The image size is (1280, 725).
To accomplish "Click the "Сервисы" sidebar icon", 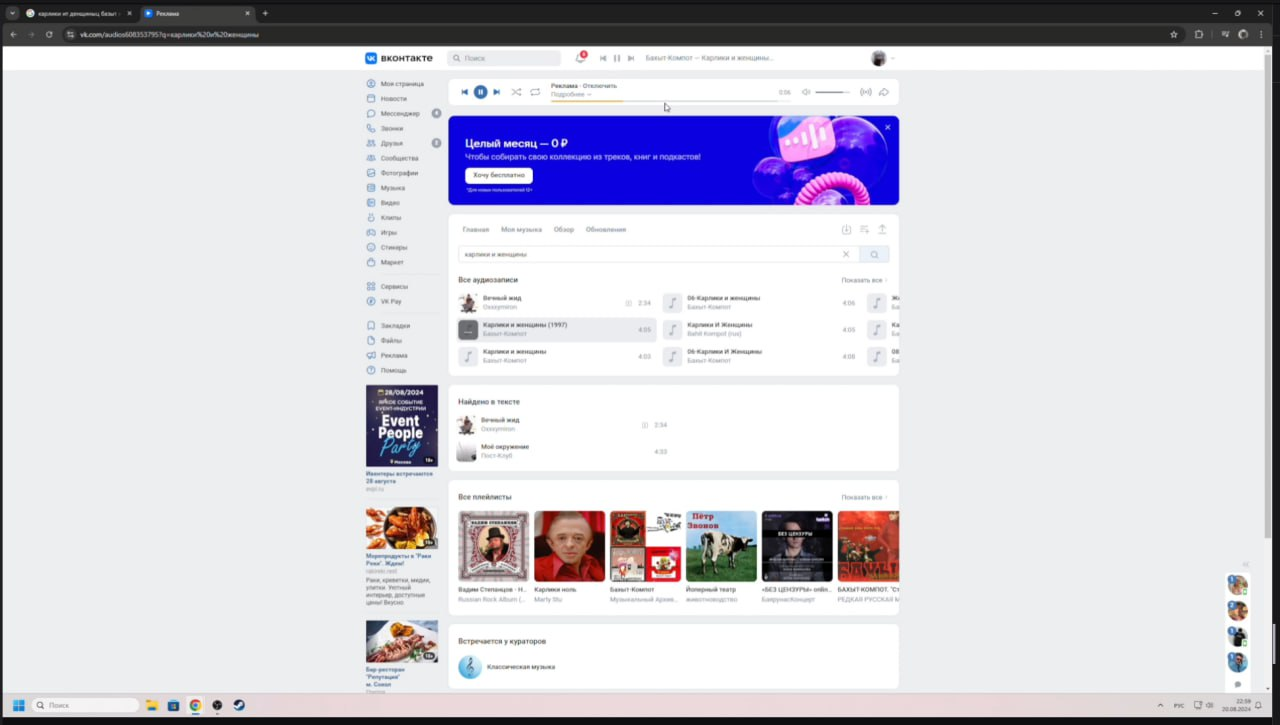I will (371, 286).
